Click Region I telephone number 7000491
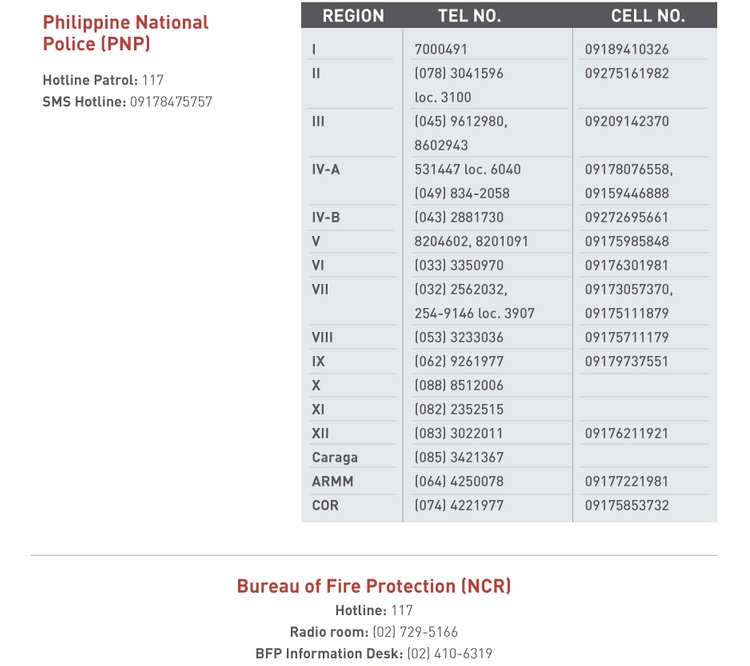This screenshot has height=666, width=750. pyautogui.click(x=441, y=49)
